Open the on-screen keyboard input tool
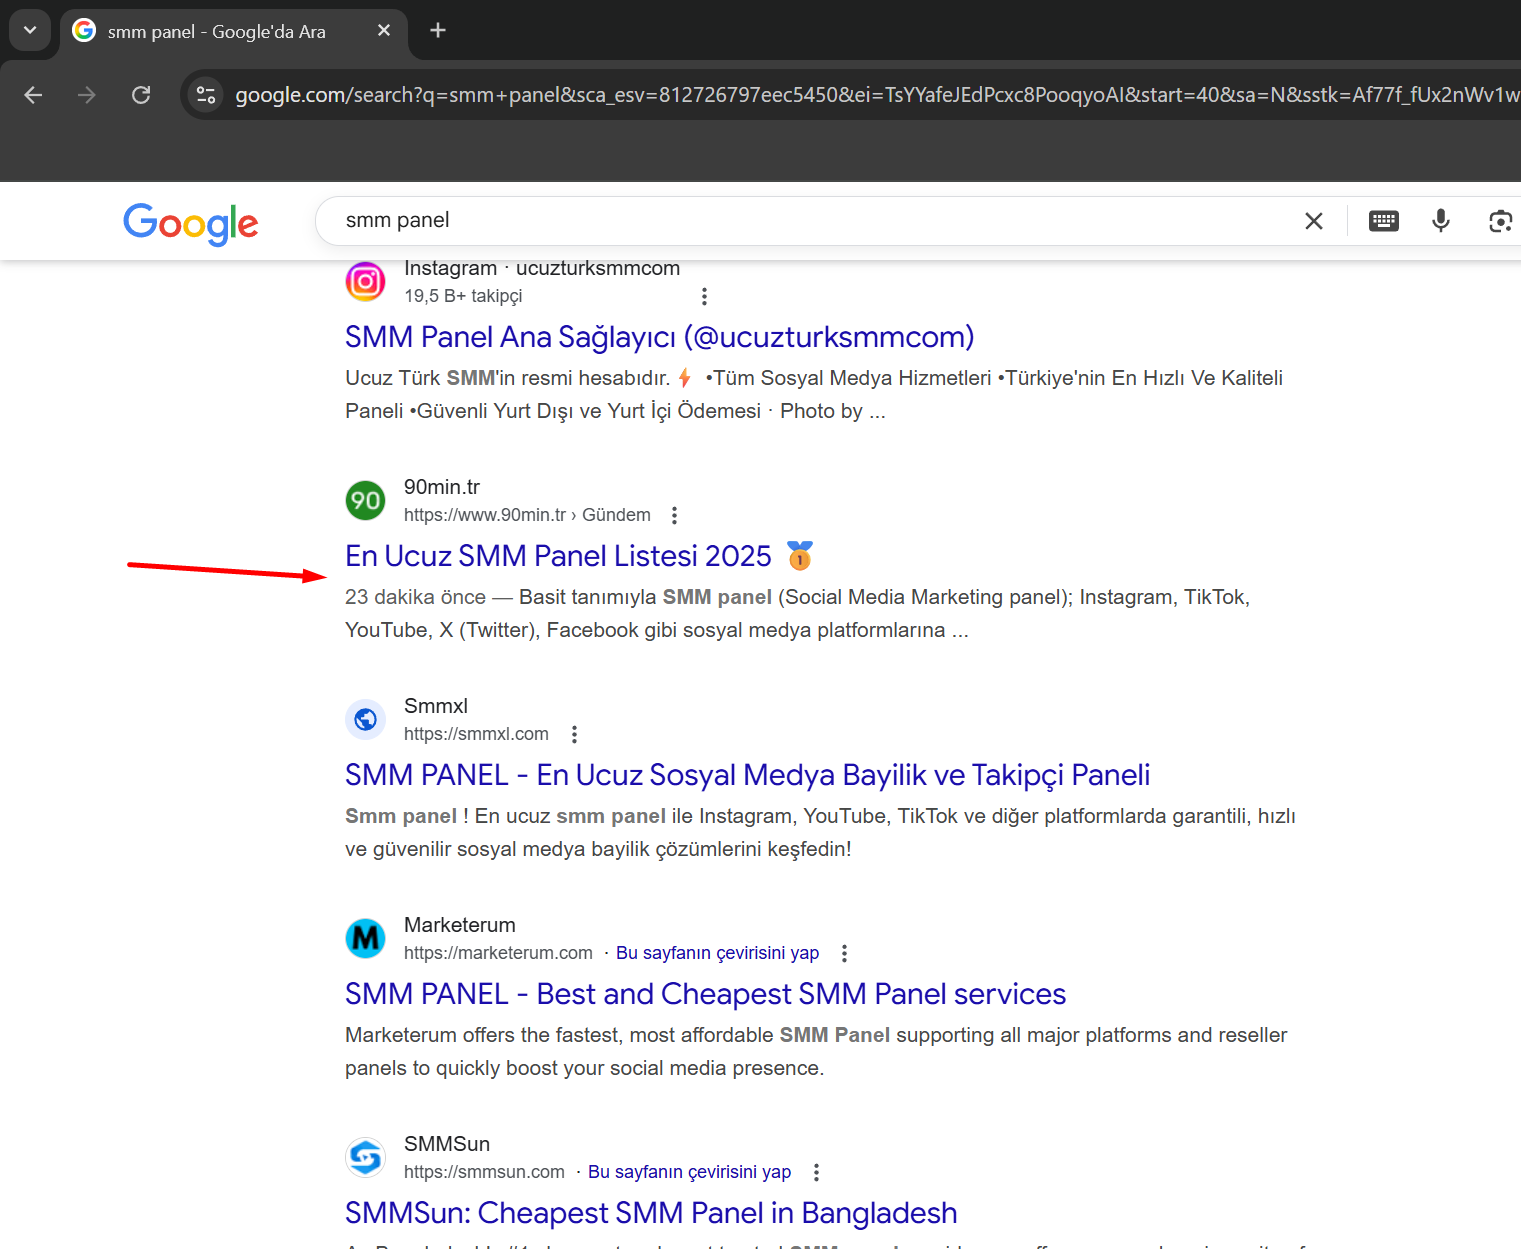 pyautogui.click(x=1384, y=221)
